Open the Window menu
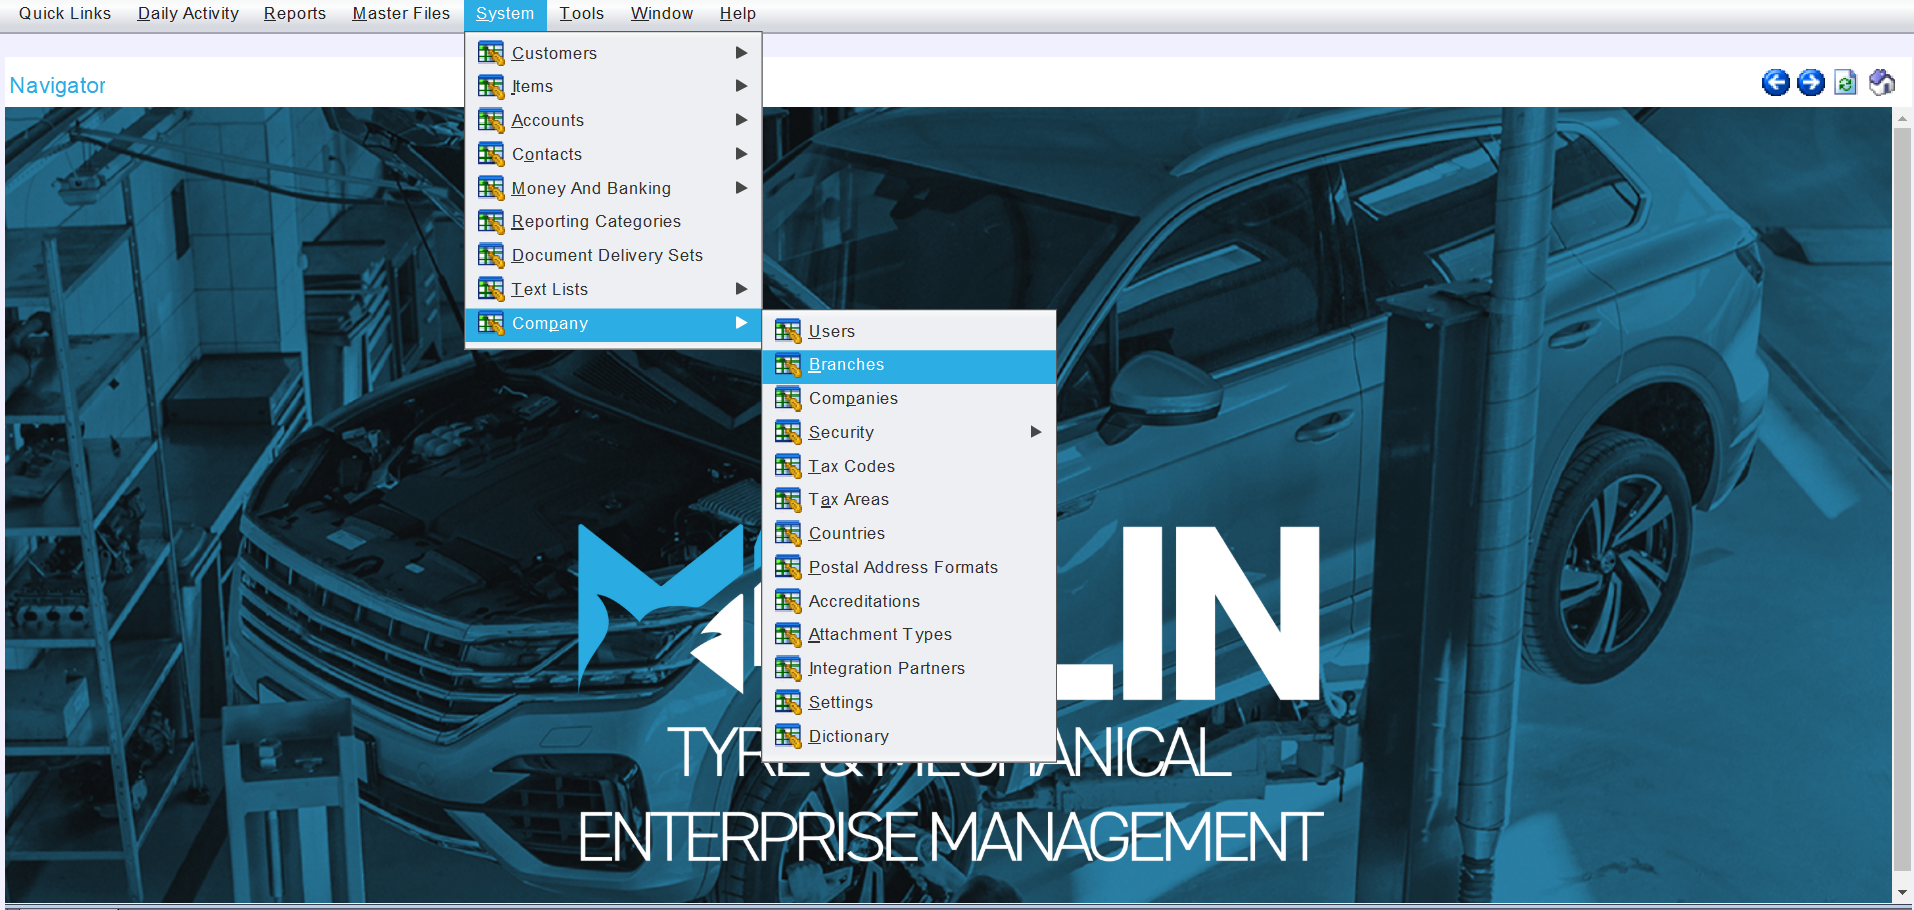 click(x=662, y=14)
